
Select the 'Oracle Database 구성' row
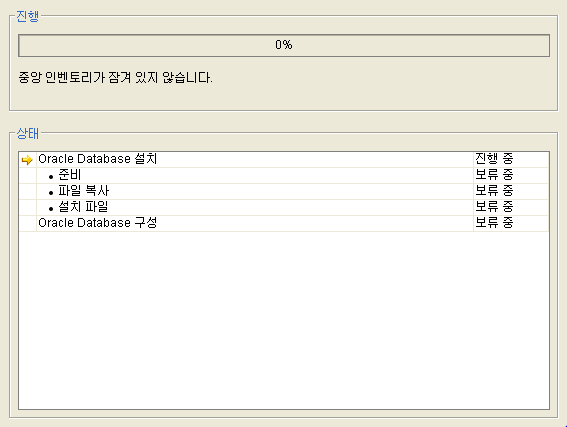284,223
